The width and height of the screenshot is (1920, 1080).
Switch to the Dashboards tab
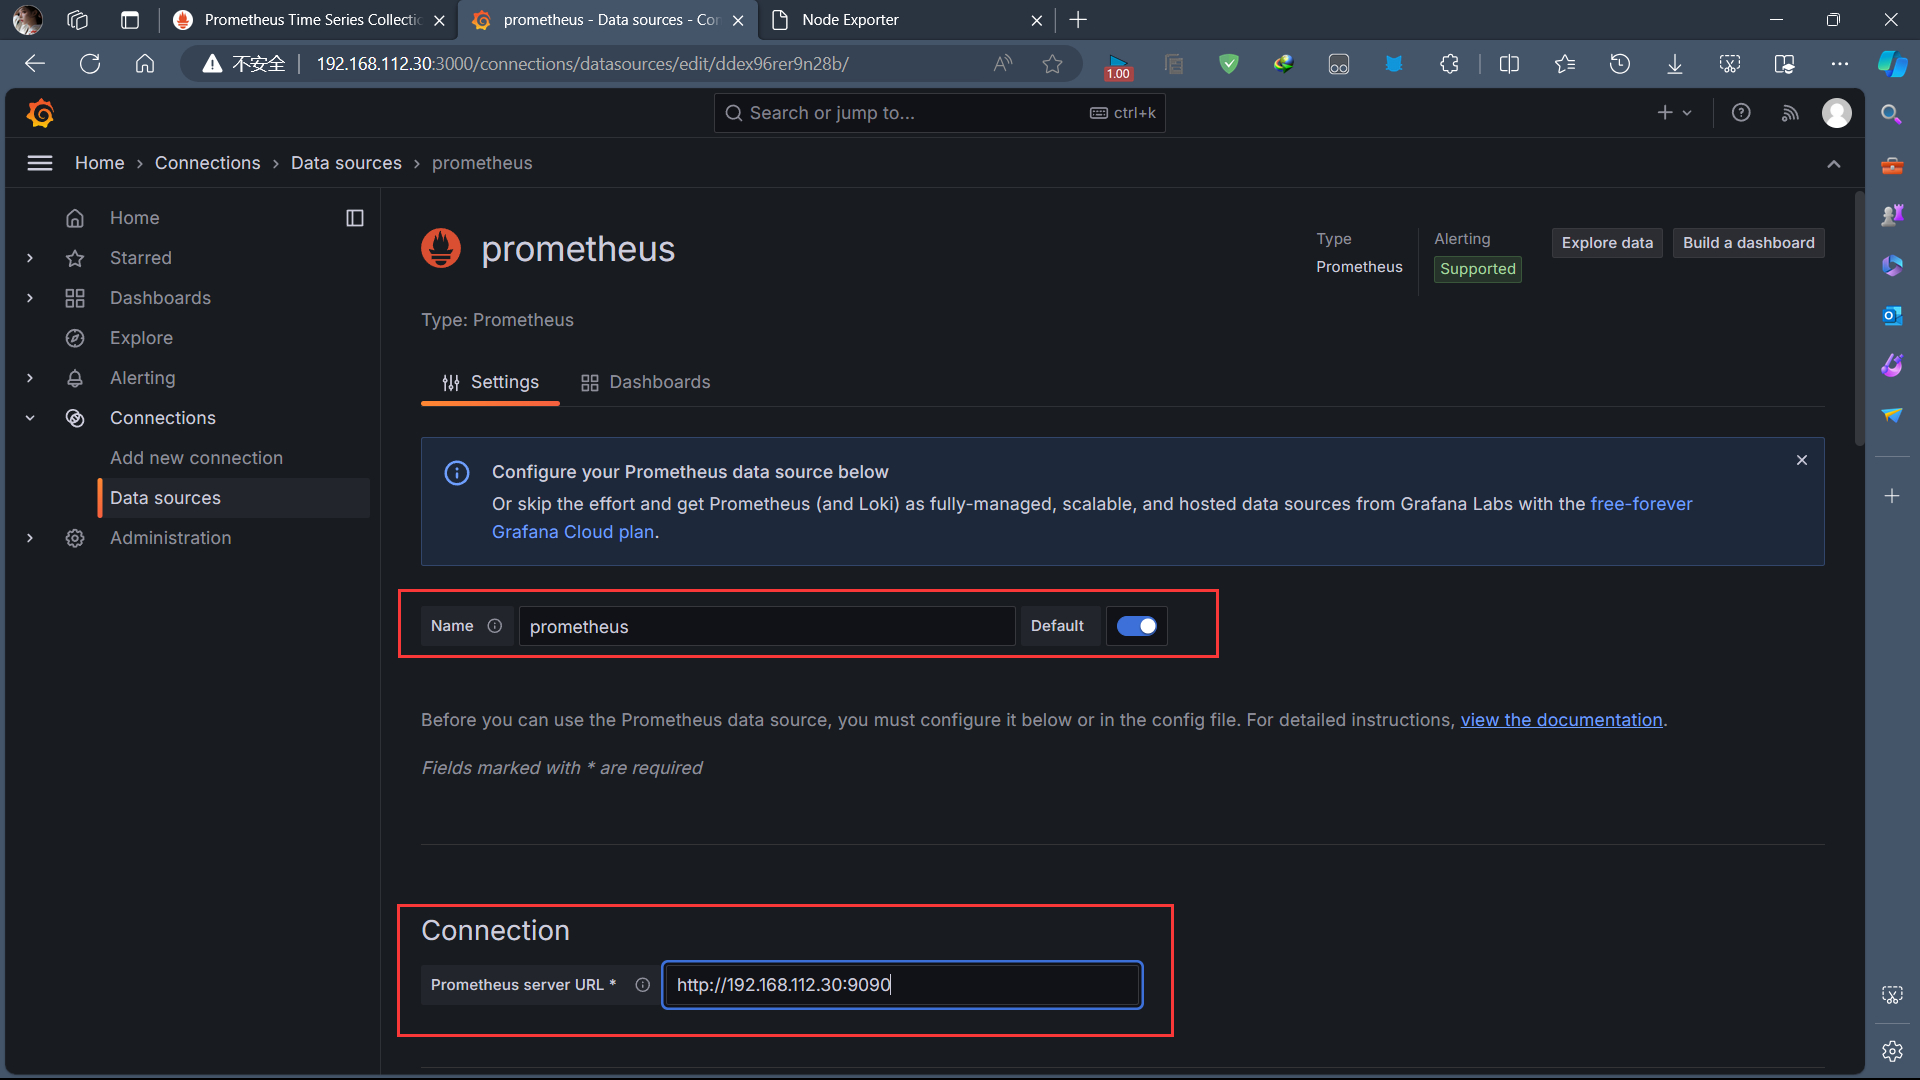coord(646,382)
